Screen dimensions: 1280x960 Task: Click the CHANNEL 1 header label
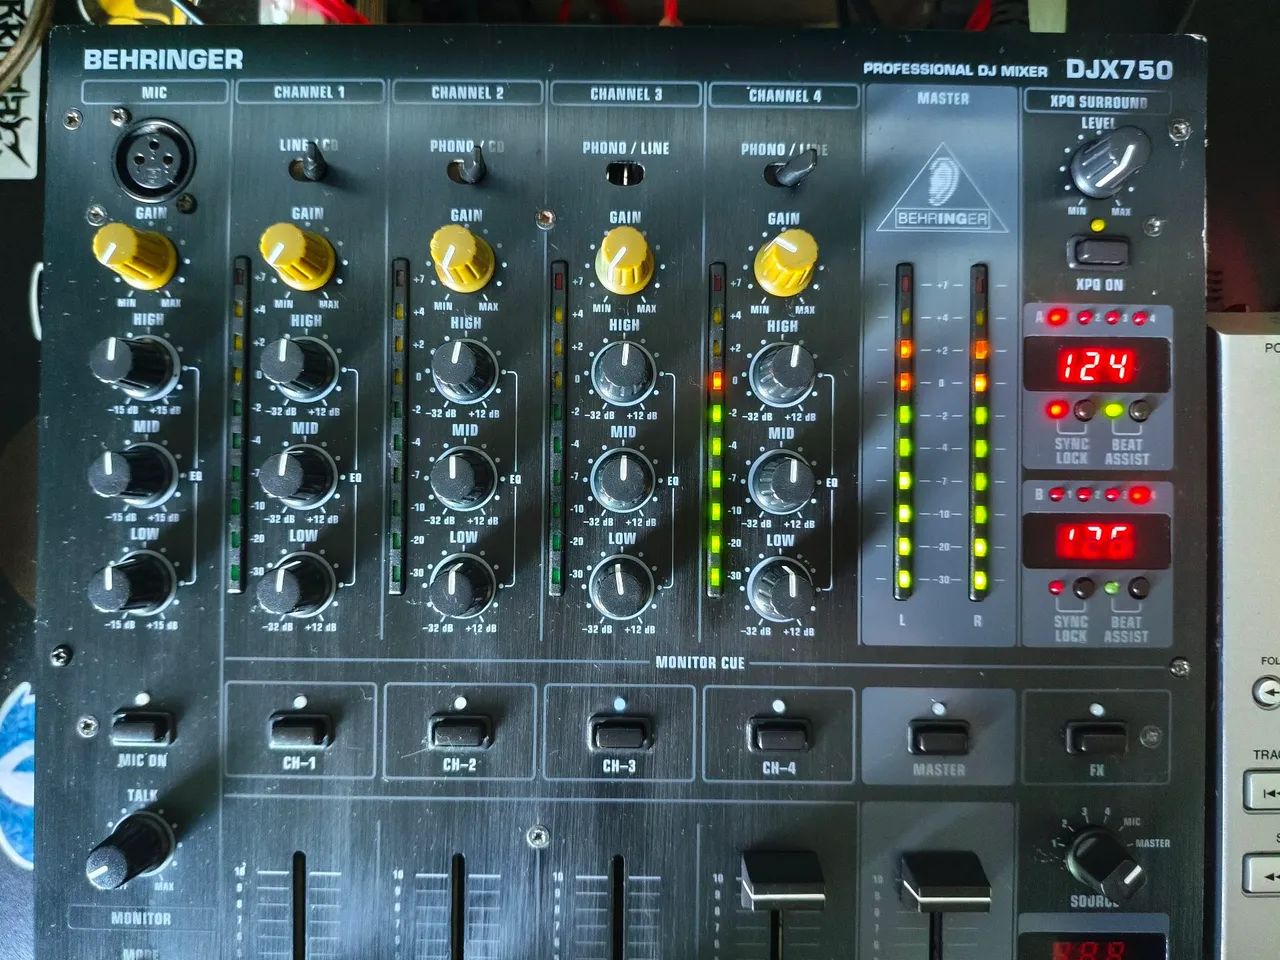point(309,92)
